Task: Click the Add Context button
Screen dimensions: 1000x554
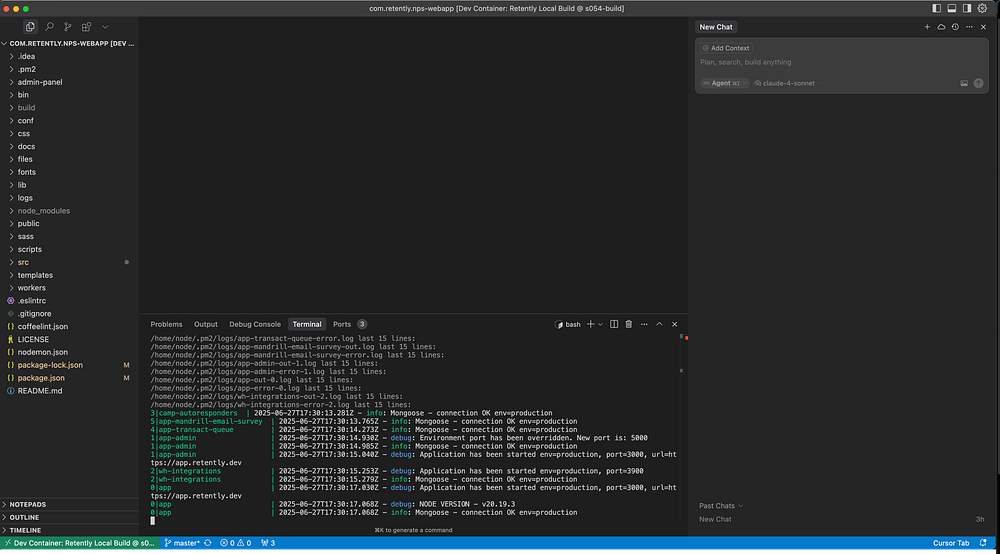Action: [x=726, y=48]
